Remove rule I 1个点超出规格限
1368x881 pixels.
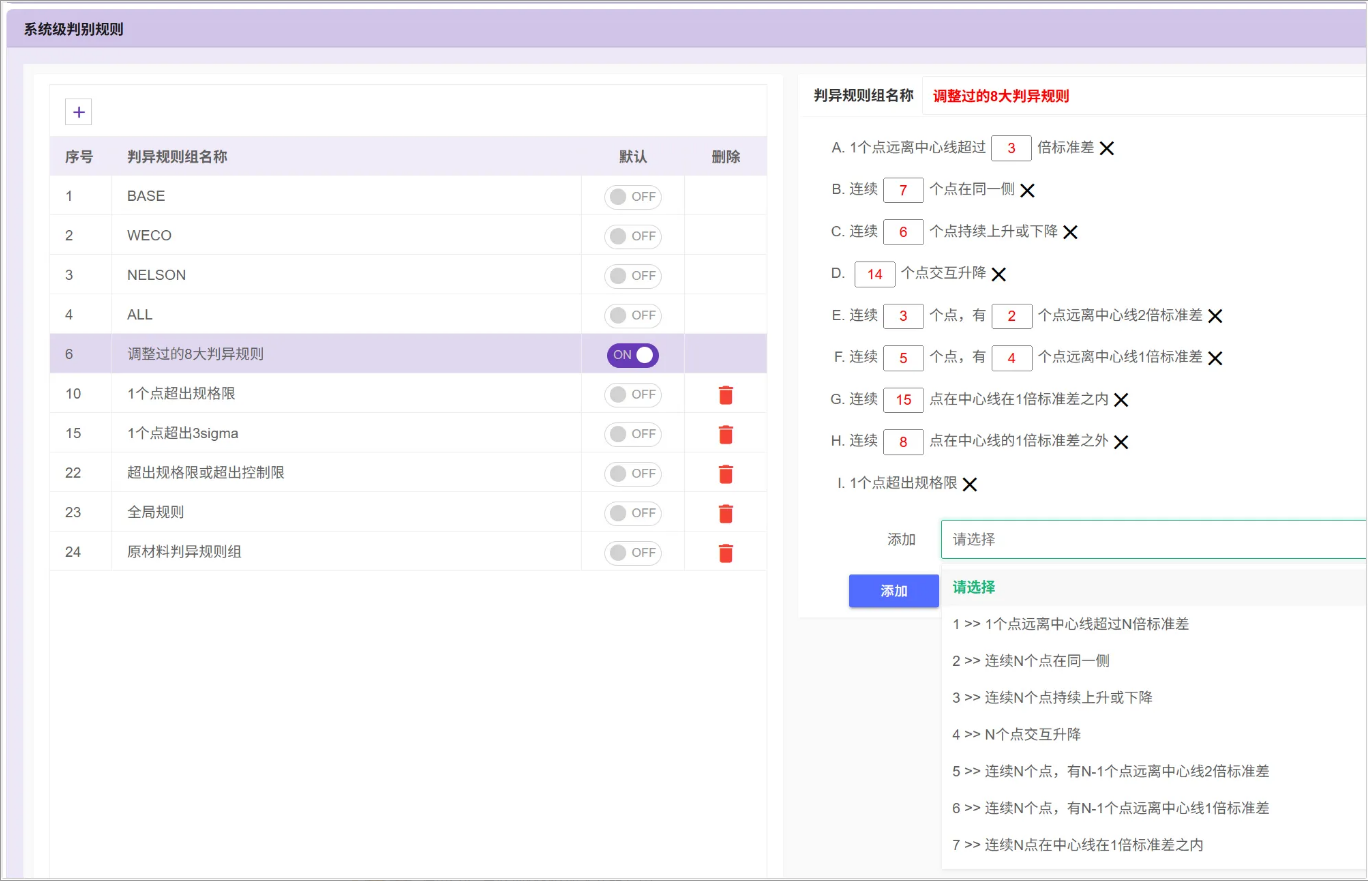(969, 484)
